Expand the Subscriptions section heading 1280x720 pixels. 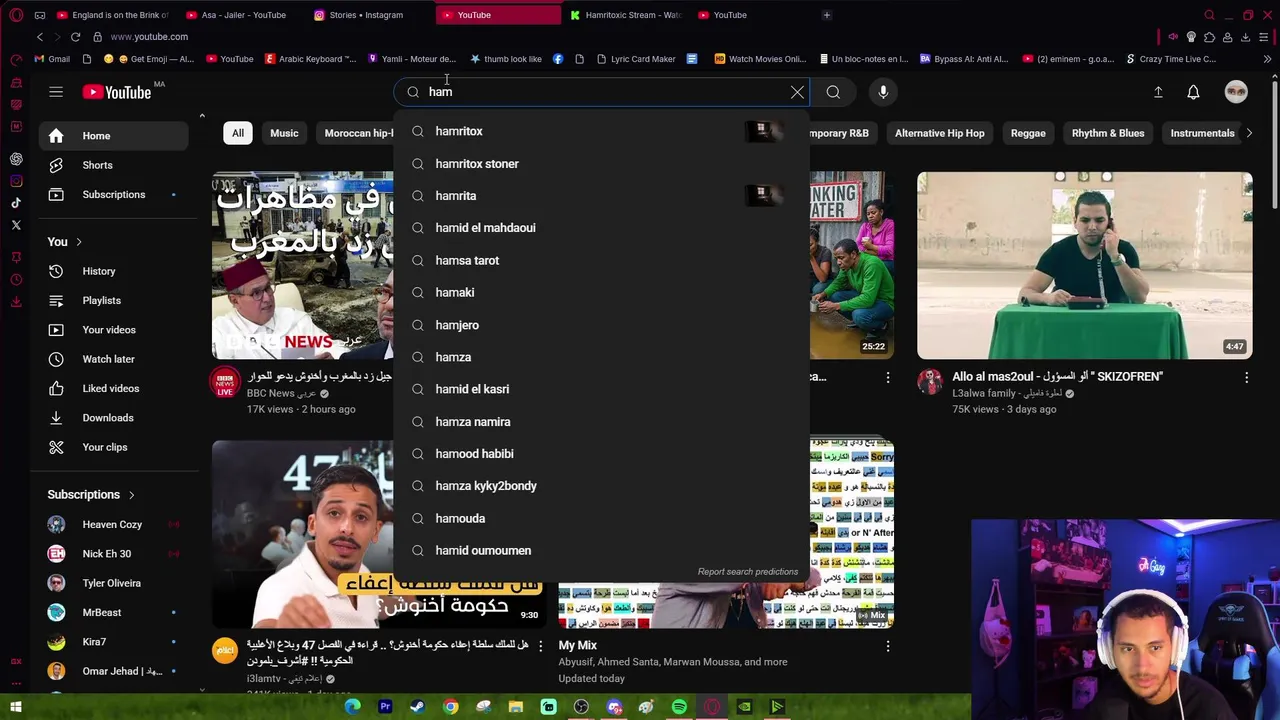point(91,495)
